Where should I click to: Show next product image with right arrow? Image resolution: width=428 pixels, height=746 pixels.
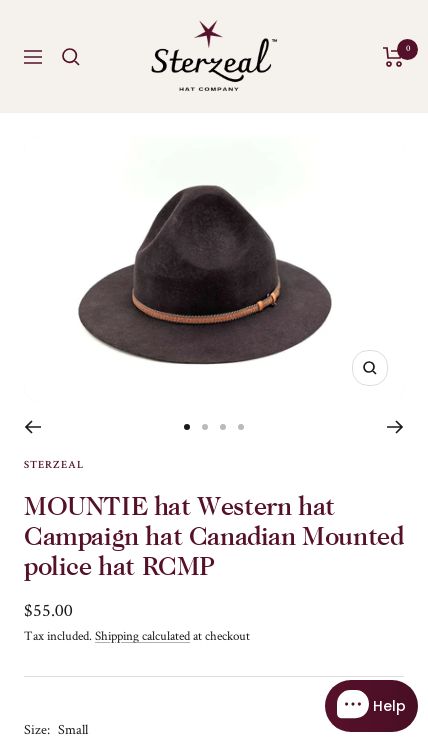point(395,427)
